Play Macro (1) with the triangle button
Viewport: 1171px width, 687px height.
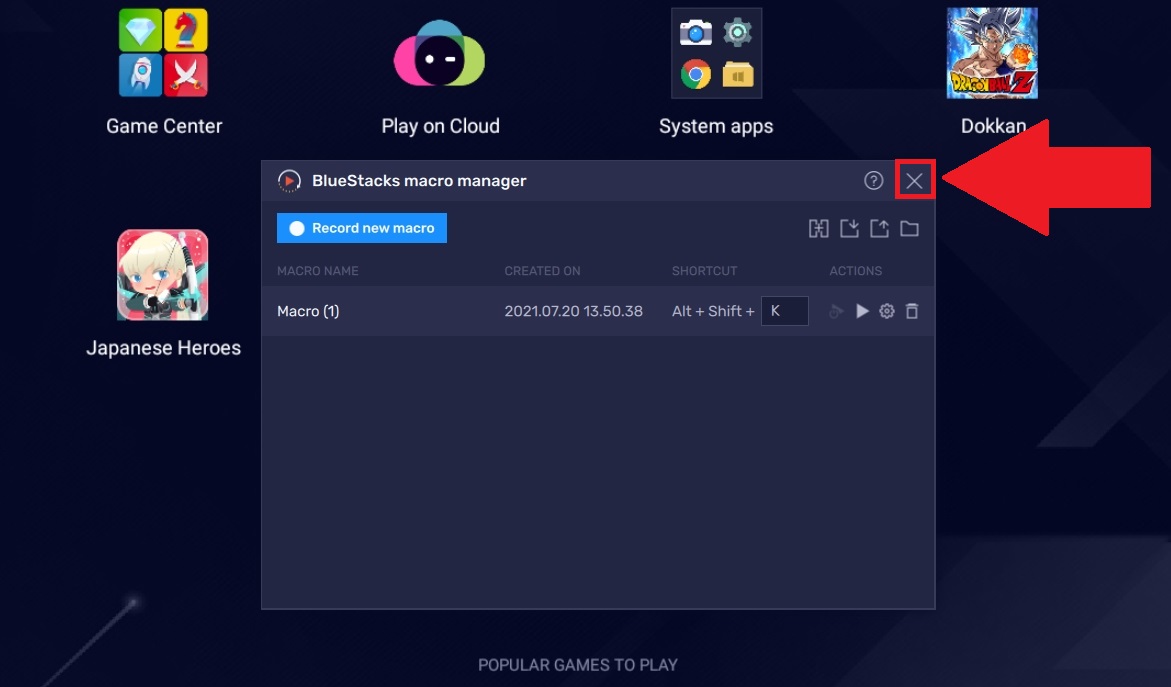(863, 311)
